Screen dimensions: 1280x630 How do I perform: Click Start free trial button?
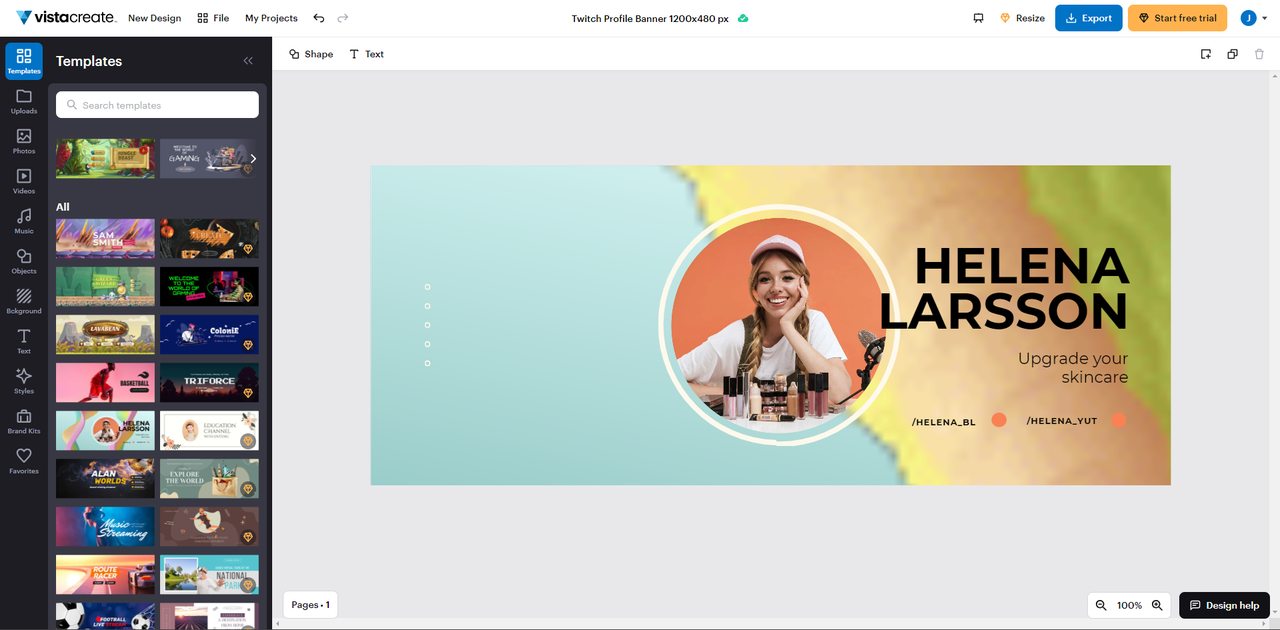pos(1178,18)
